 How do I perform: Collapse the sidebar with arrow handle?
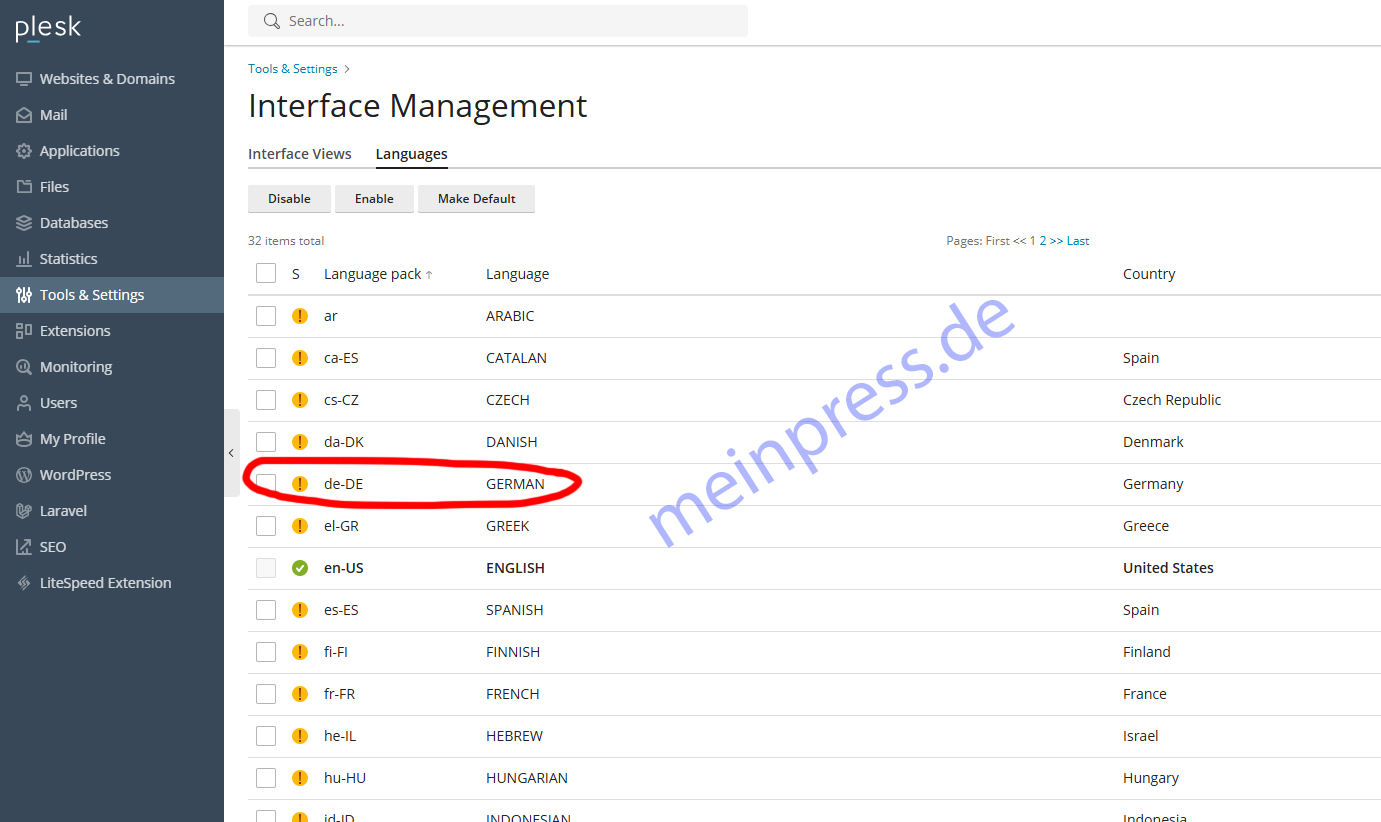click(x=231, y=453)
